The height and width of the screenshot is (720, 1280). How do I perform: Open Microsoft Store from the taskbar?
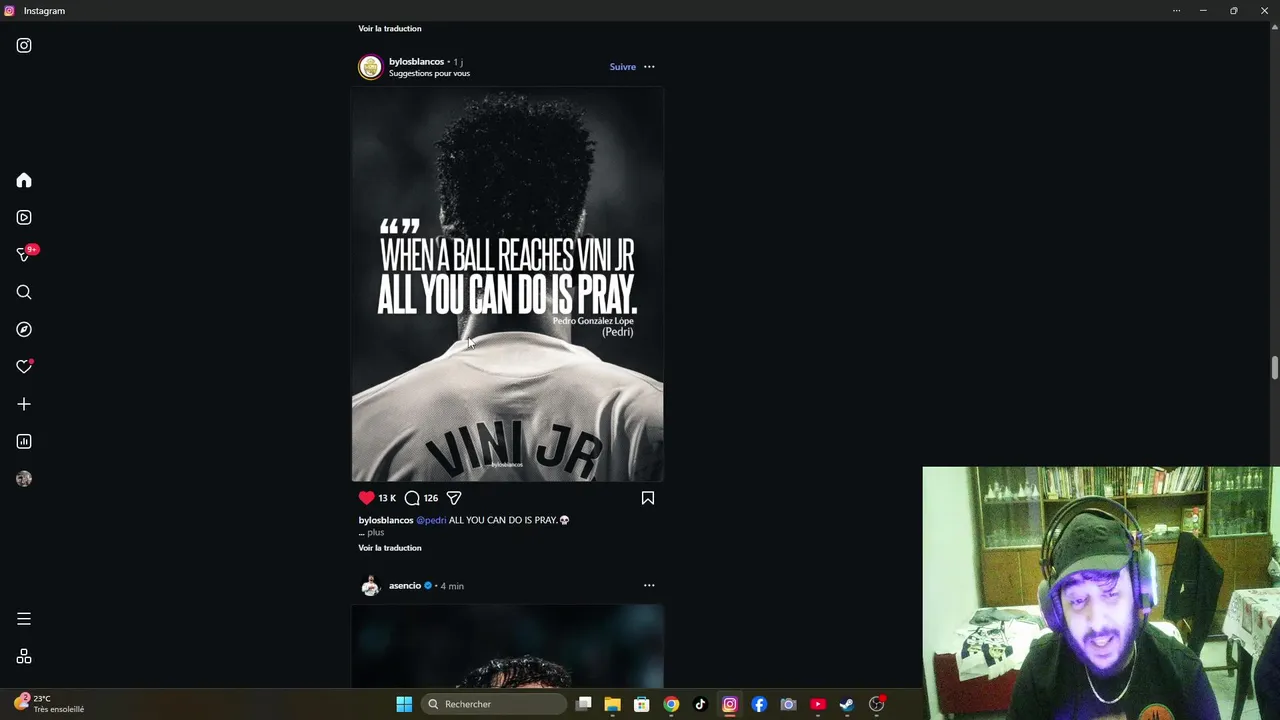click(x=642, y=704)
